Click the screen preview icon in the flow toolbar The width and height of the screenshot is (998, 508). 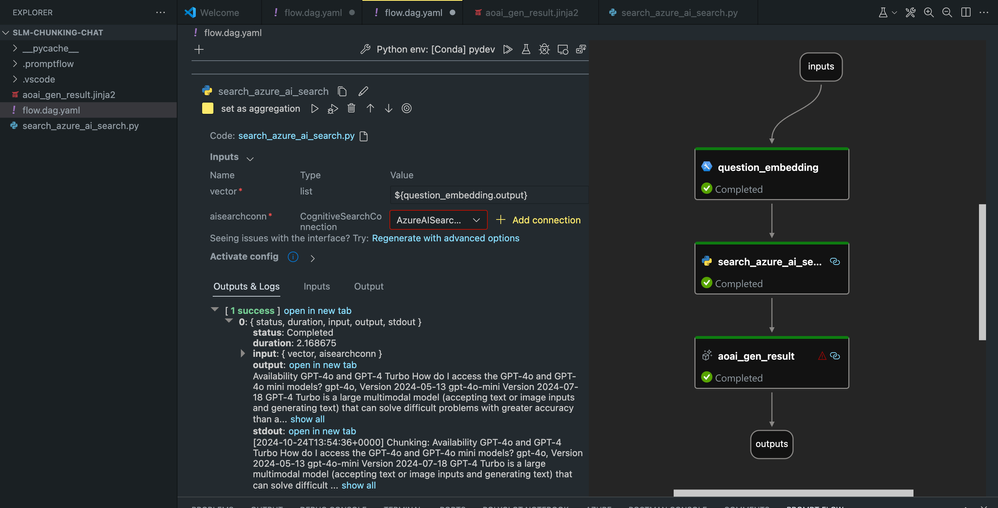[563, 49]
